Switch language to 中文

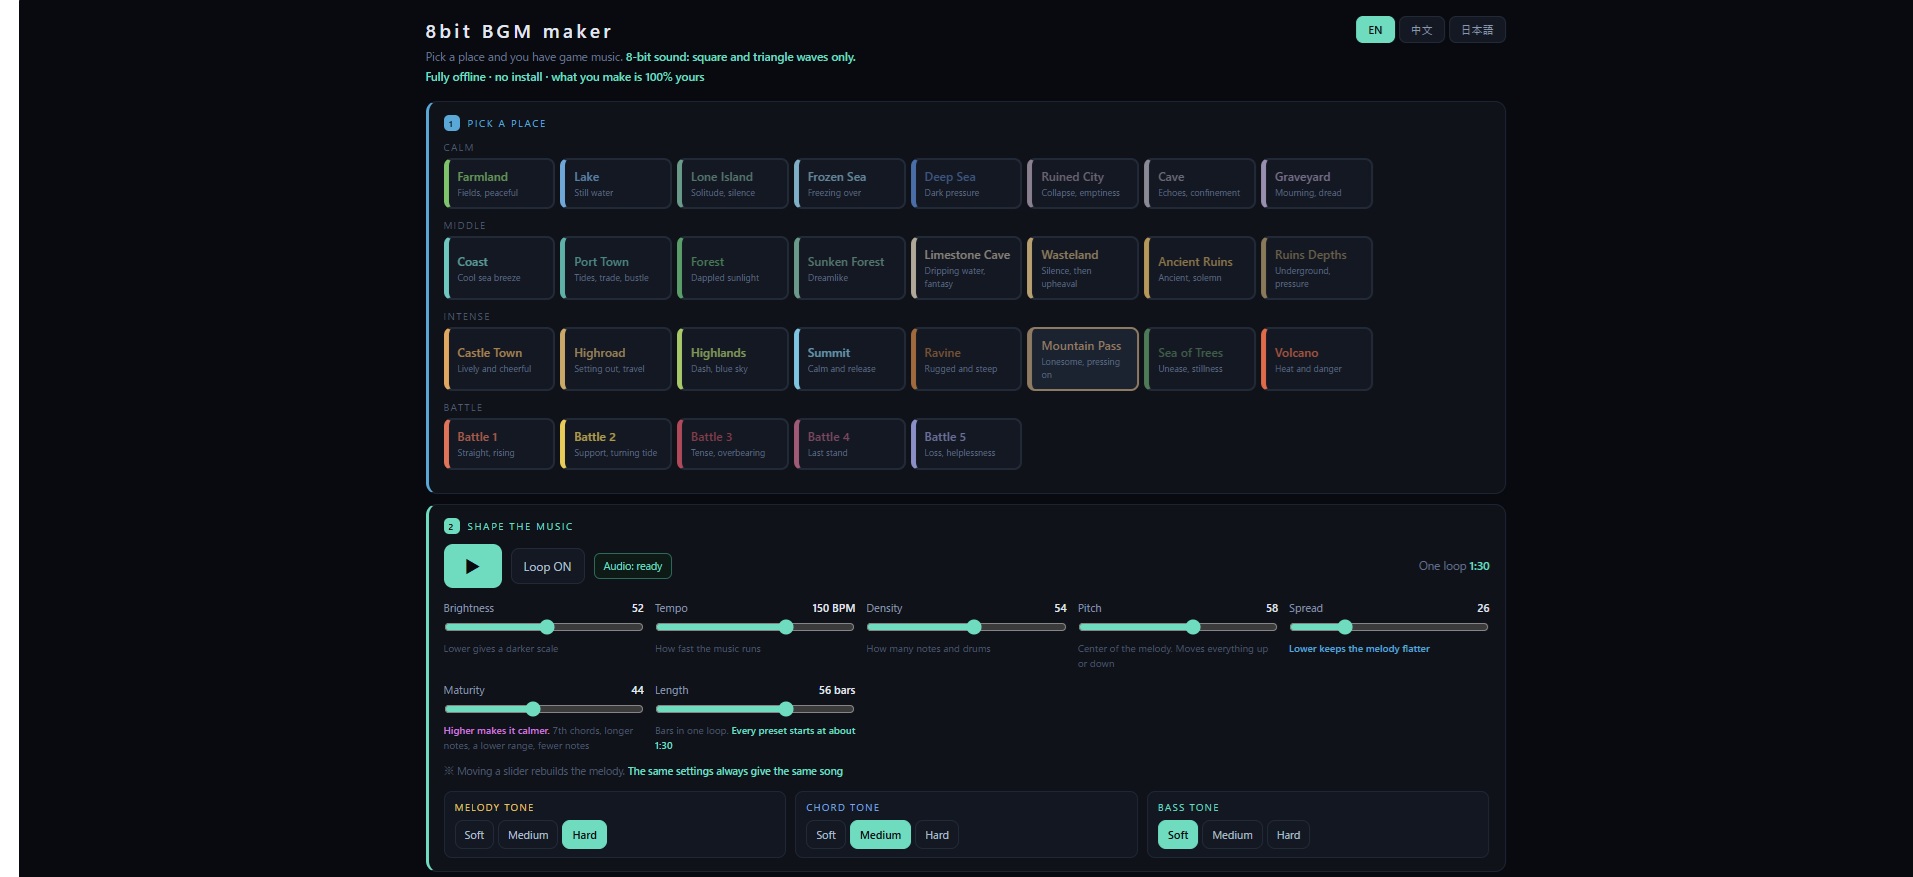pos(1421,30)
